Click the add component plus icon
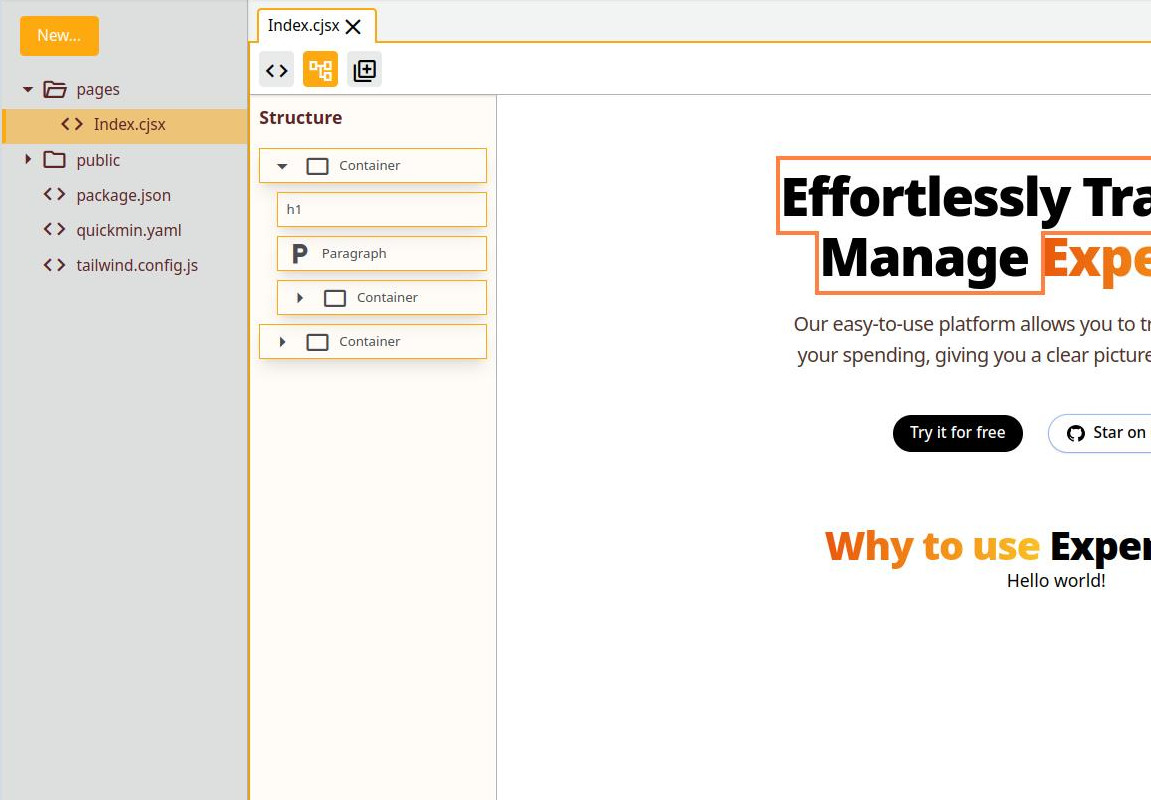1151x800 pixels. click(364, 70)
